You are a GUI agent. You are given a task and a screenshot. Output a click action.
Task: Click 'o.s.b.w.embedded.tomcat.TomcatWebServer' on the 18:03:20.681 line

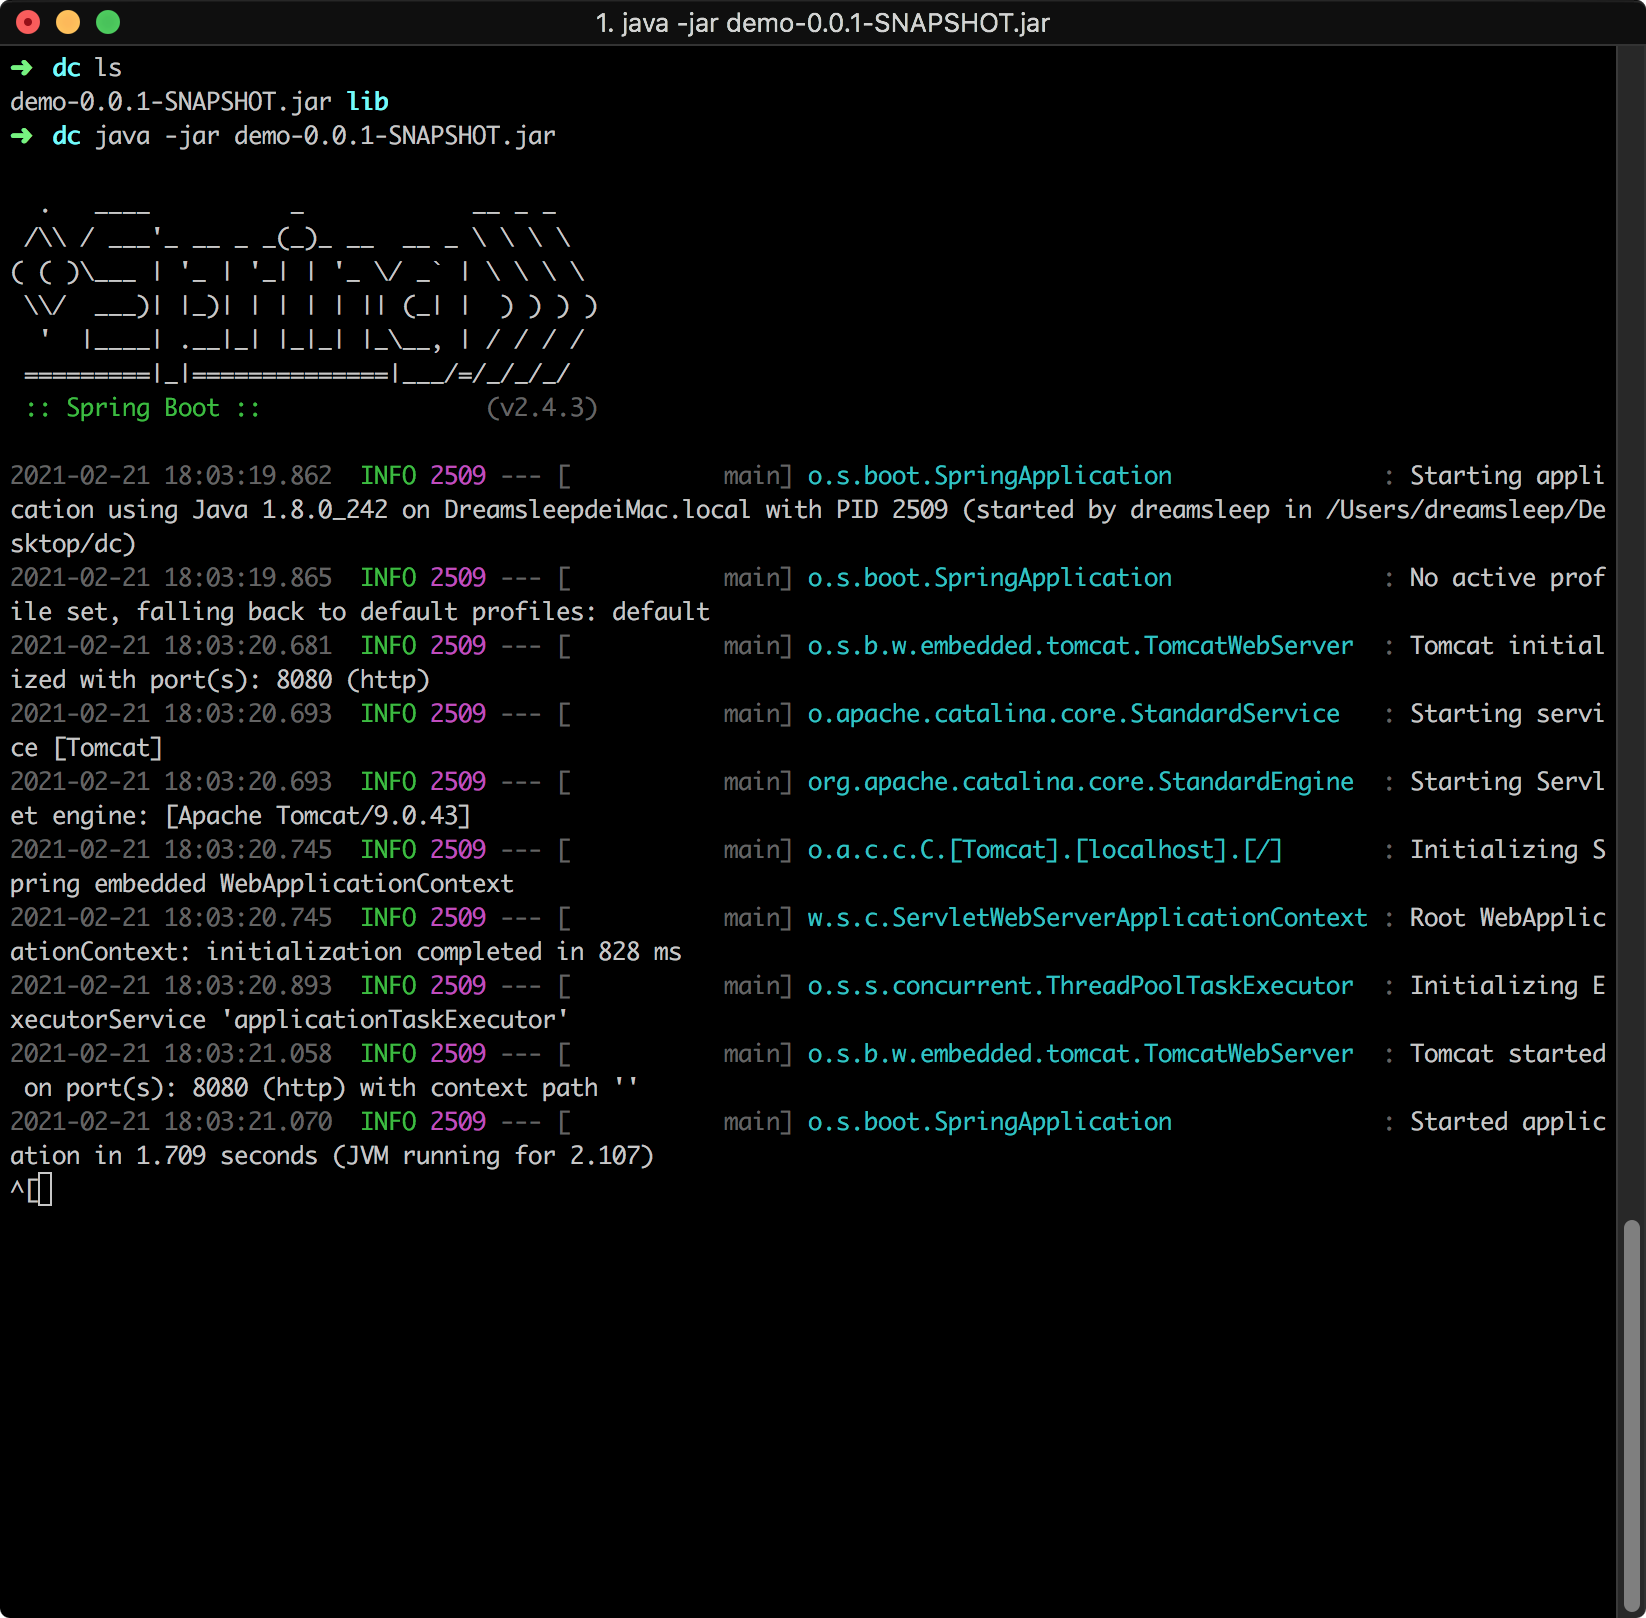(1081, 646)
